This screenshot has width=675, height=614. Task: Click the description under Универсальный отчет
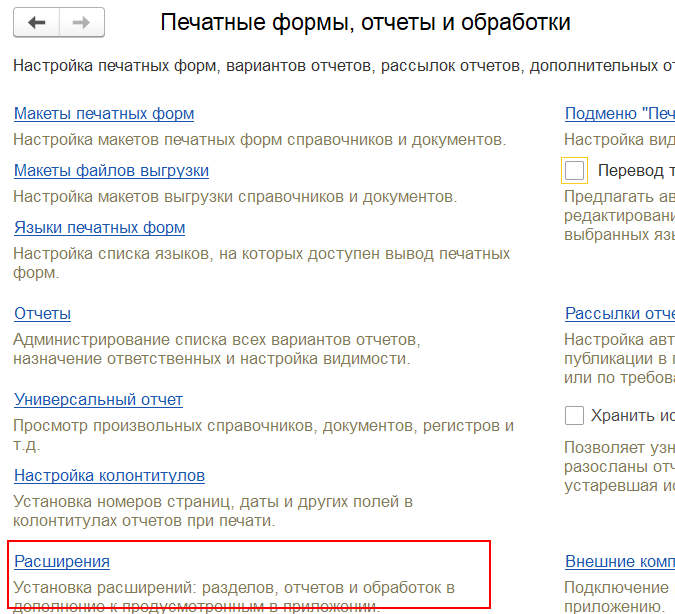[264, 426]
